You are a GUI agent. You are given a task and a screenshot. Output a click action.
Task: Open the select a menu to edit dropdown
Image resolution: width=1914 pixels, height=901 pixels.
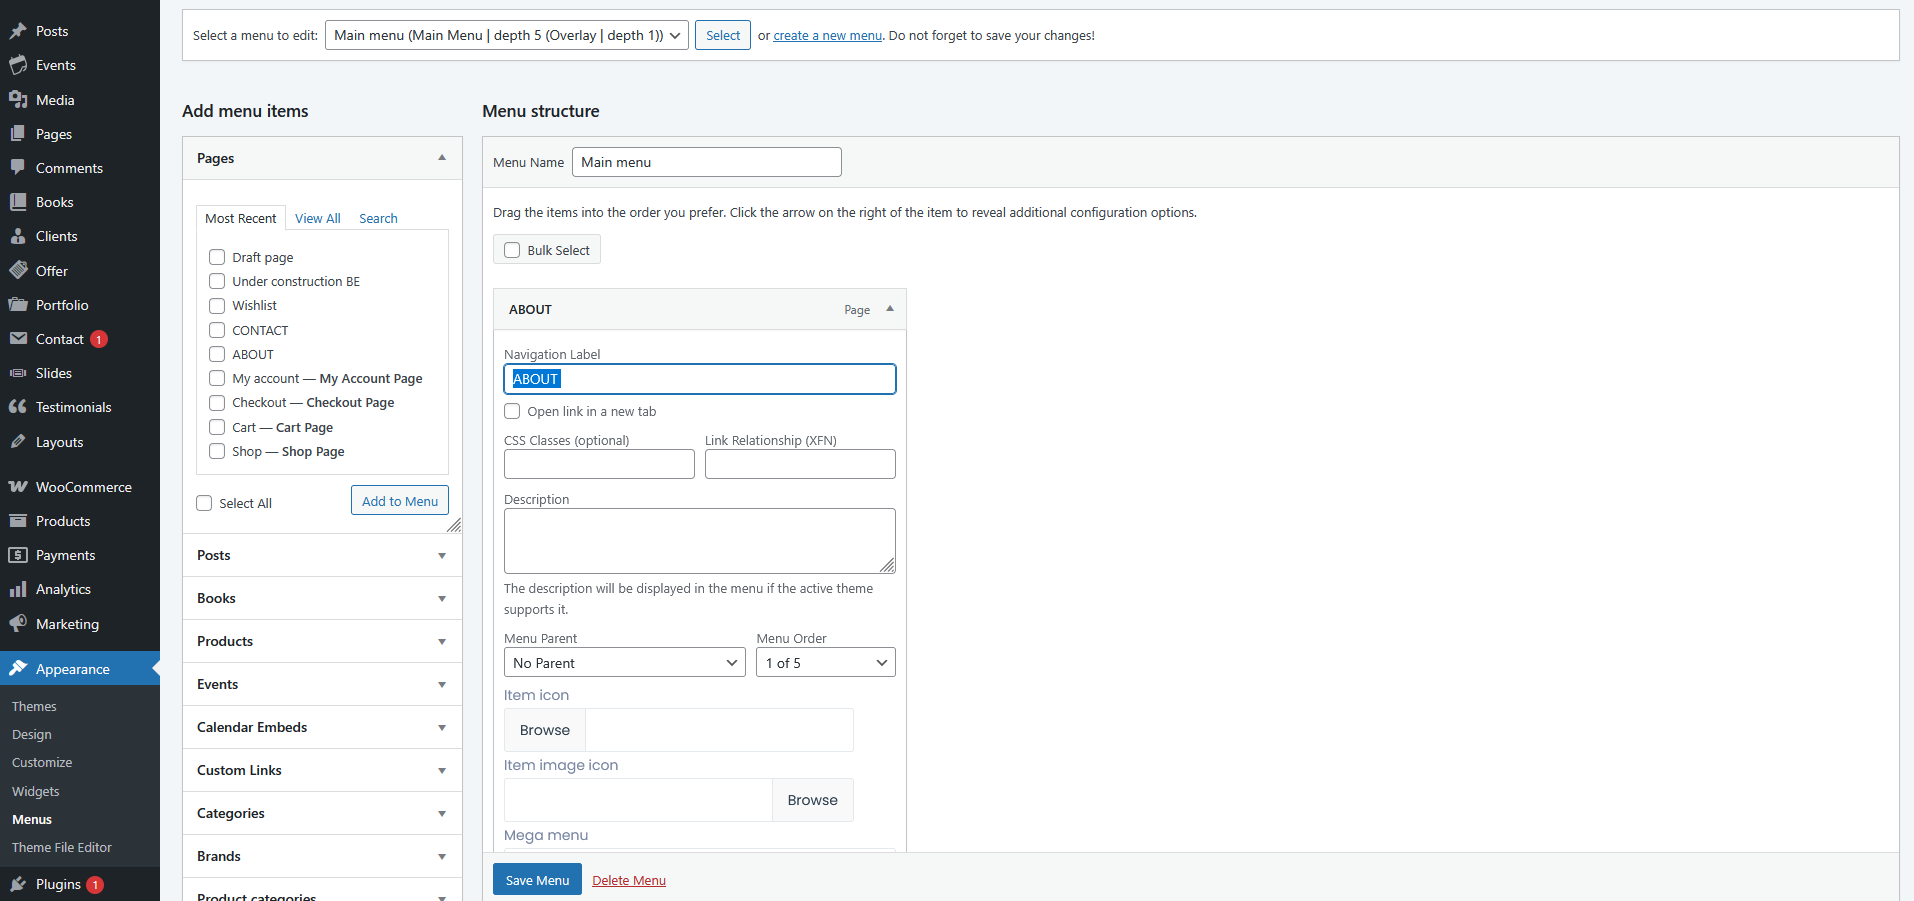click(506, 35)
